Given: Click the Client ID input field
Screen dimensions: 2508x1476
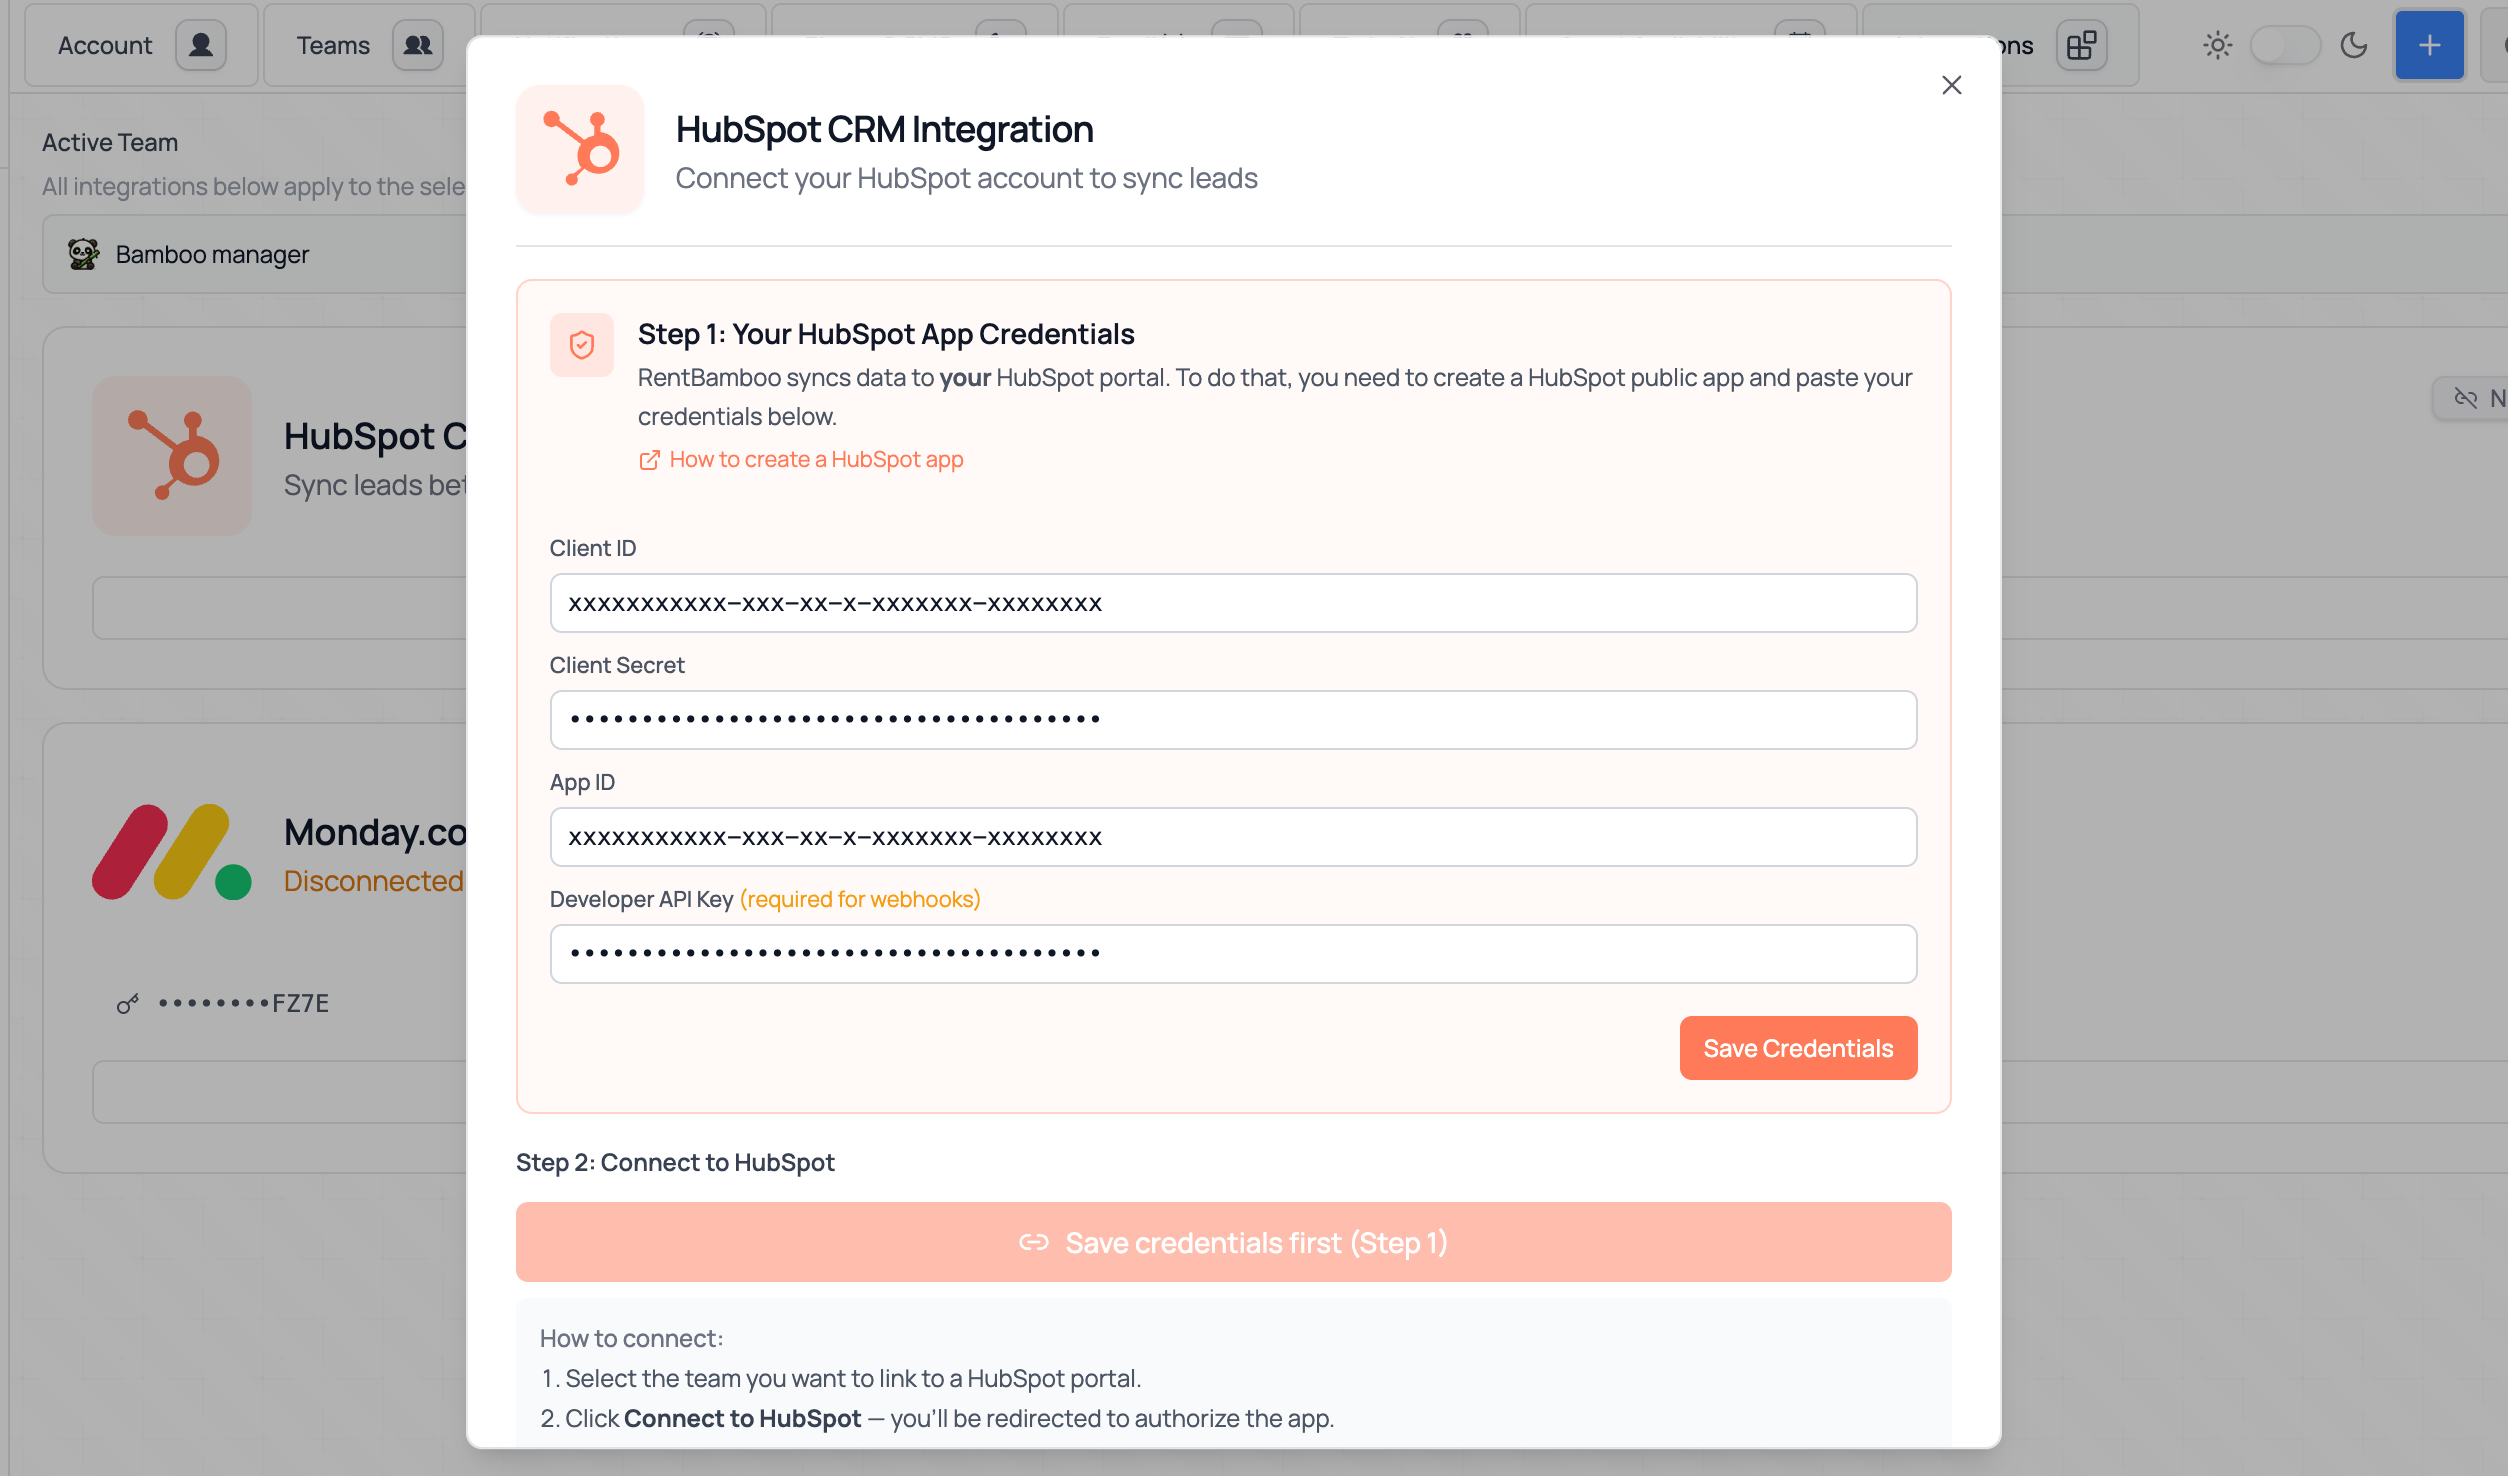Looking at the screenshot, I should coord(1233,603).
